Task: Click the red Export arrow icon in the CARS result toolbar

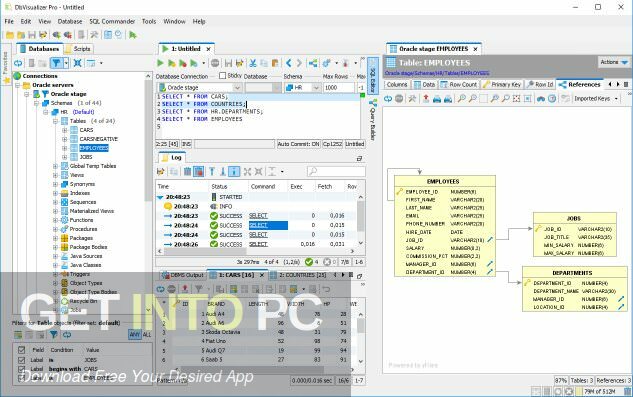Action: (x=185, y=289)
